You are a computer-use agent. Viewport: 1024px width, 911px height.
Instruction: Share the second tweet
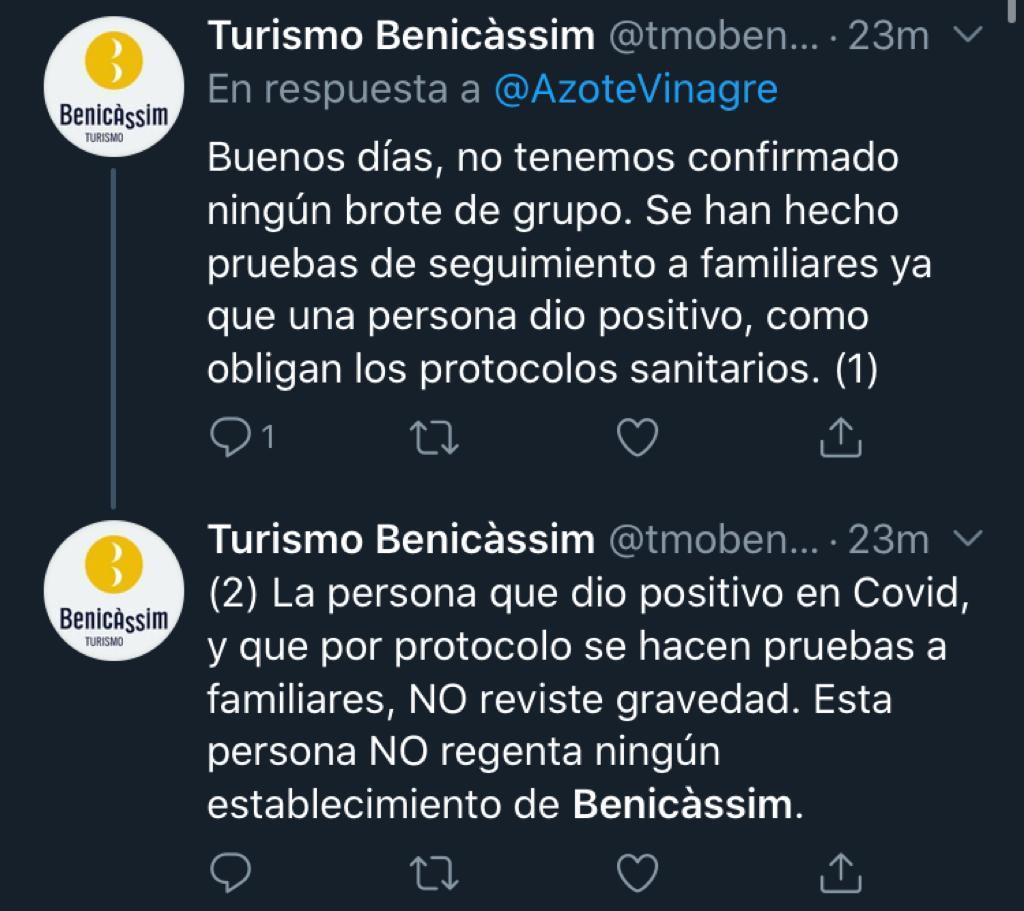(x=840, y=871)
